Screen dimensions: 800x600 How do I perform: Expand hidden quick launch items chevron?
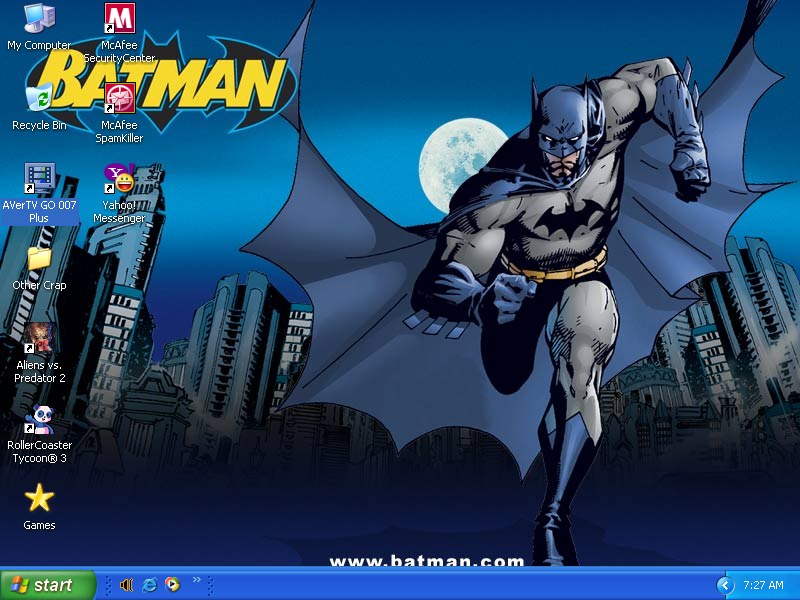coord(196,580)
